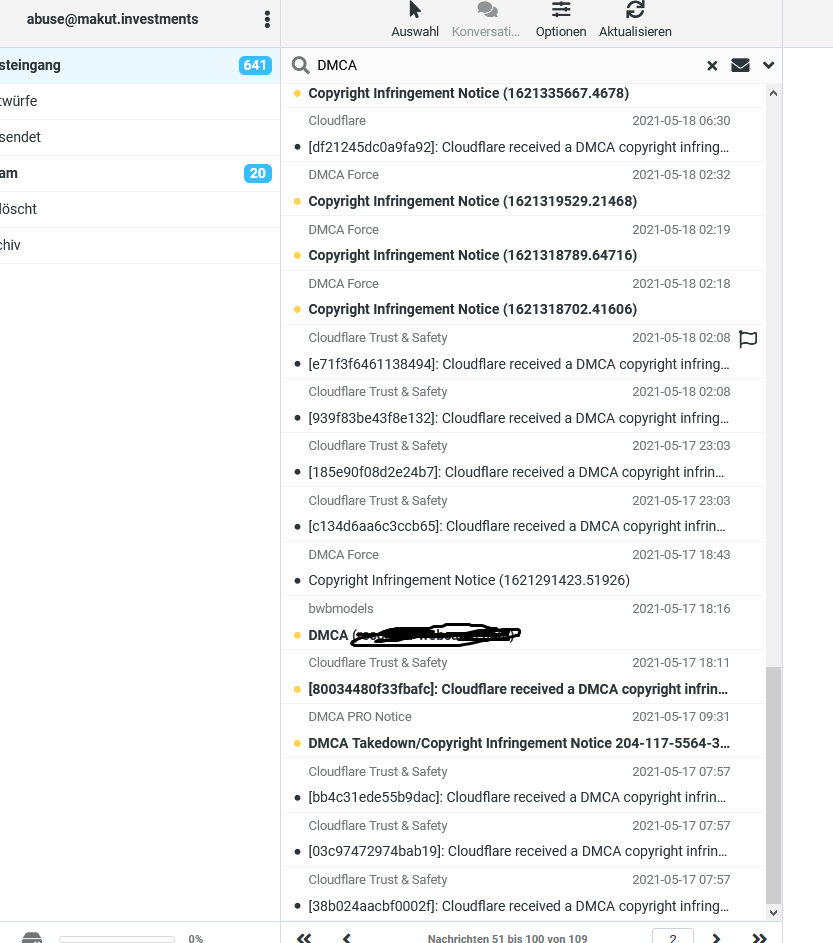Open the Gelöscht trash folder

pyautogui.click(x=140, y=209)
